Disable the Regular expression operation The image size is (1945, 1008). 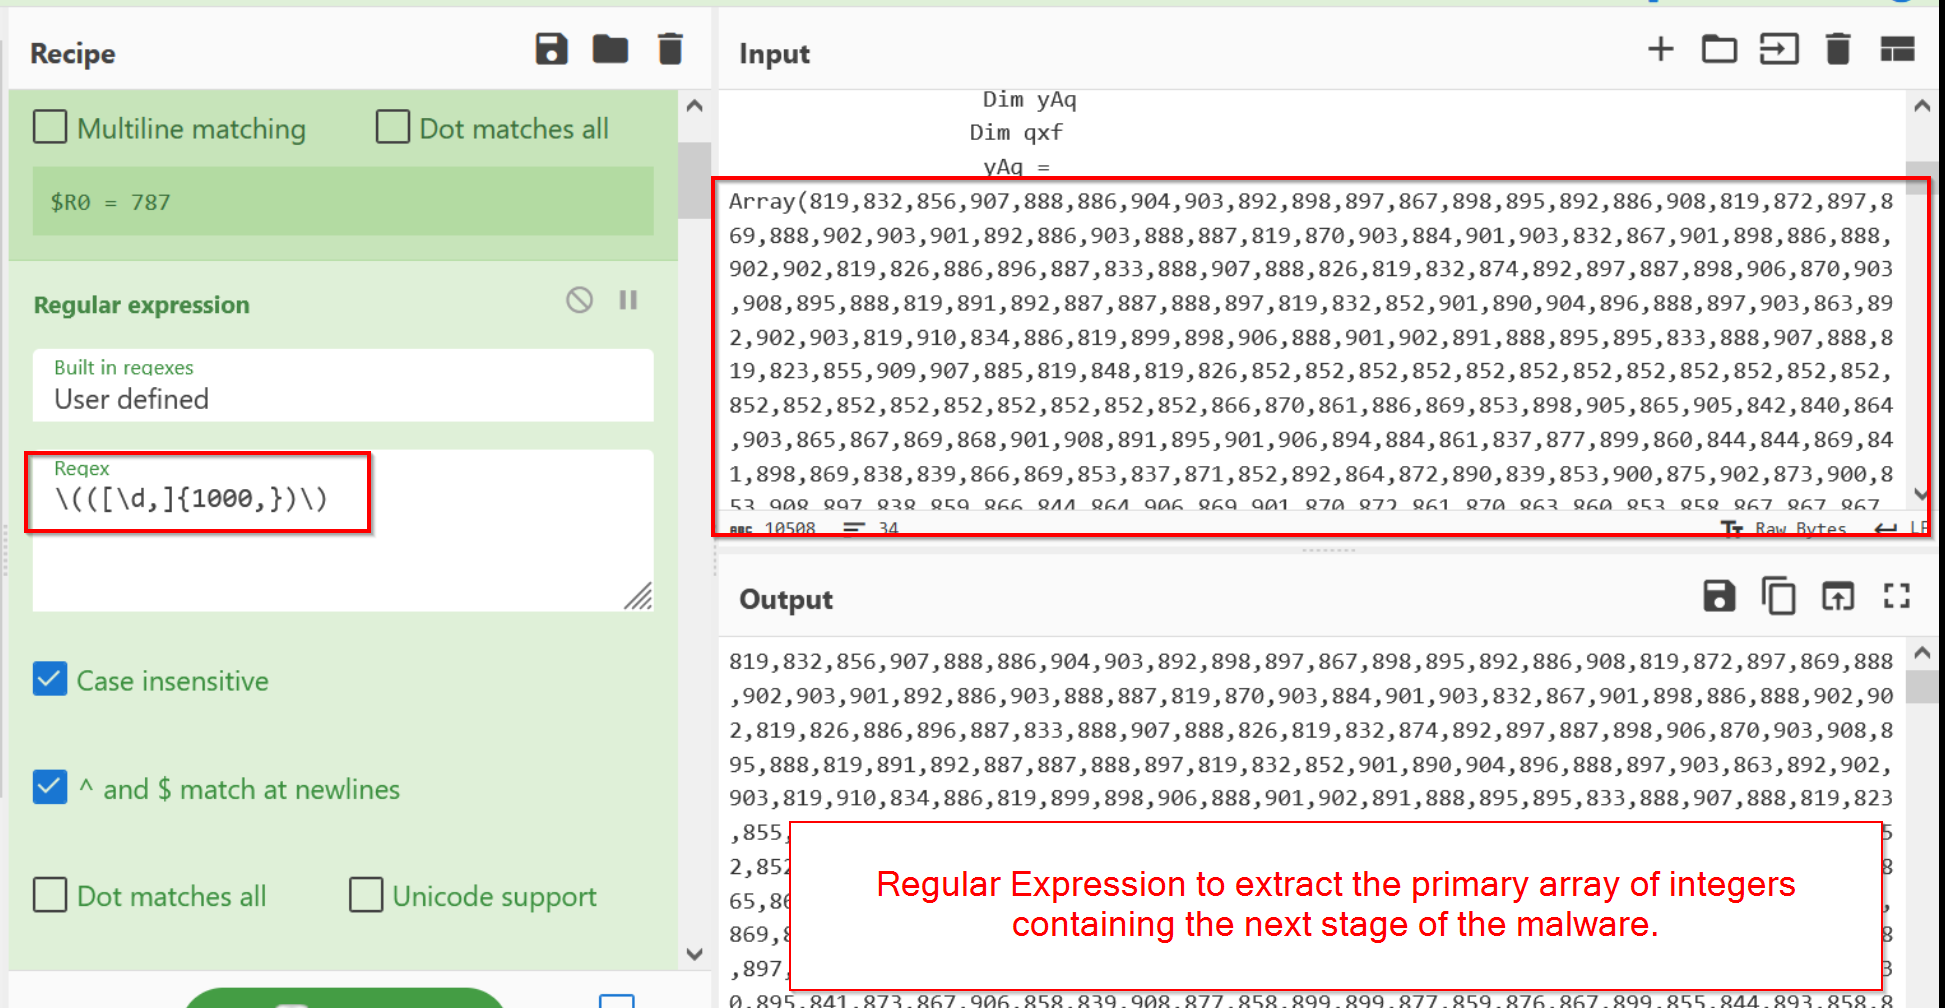[x=578, y=299]
